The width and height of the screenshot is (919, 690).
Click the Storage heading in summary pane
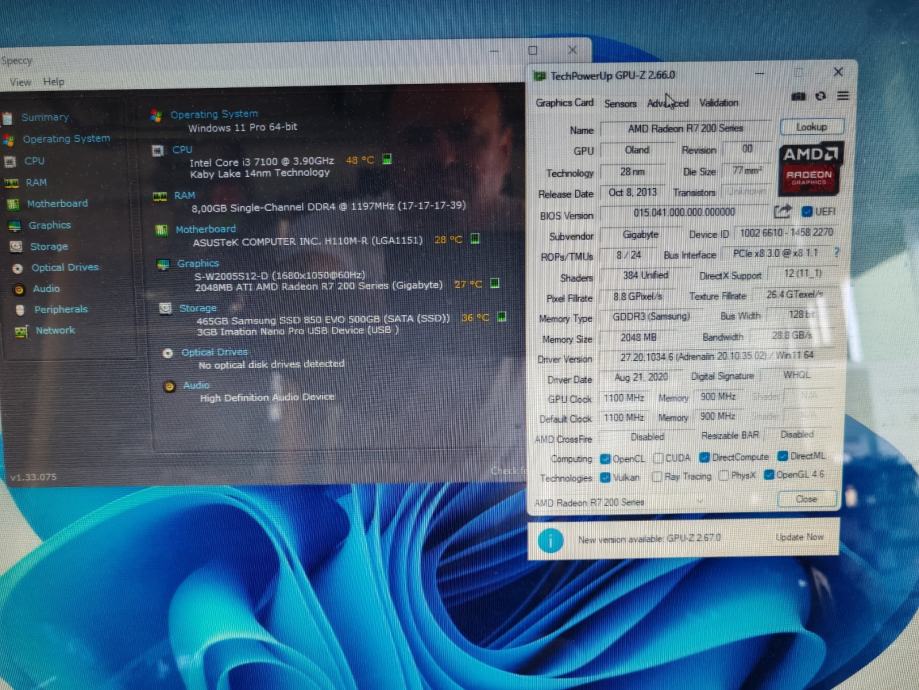pyautogui.click(x=198, y=308)
